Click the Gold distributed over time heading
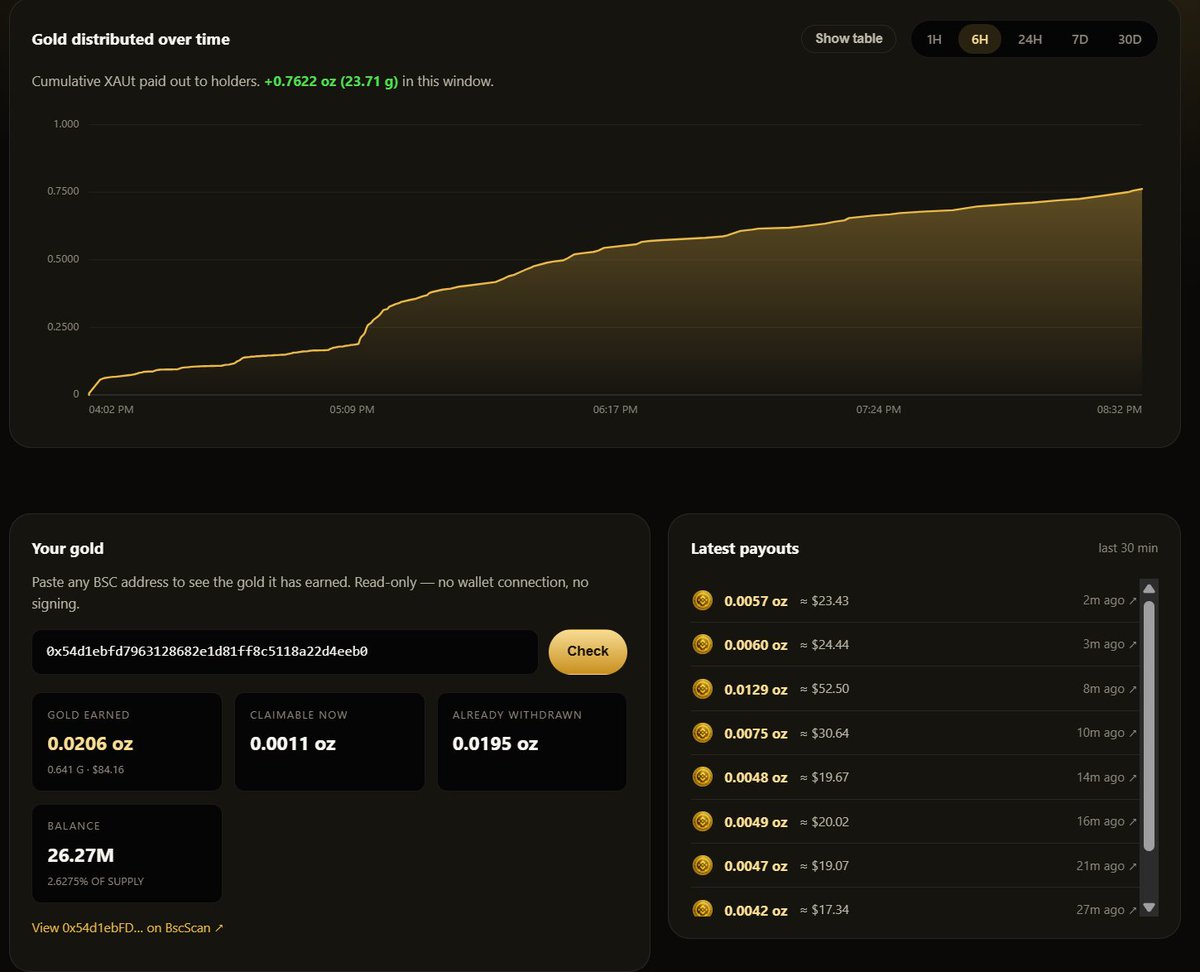 (x=131, y=40)
